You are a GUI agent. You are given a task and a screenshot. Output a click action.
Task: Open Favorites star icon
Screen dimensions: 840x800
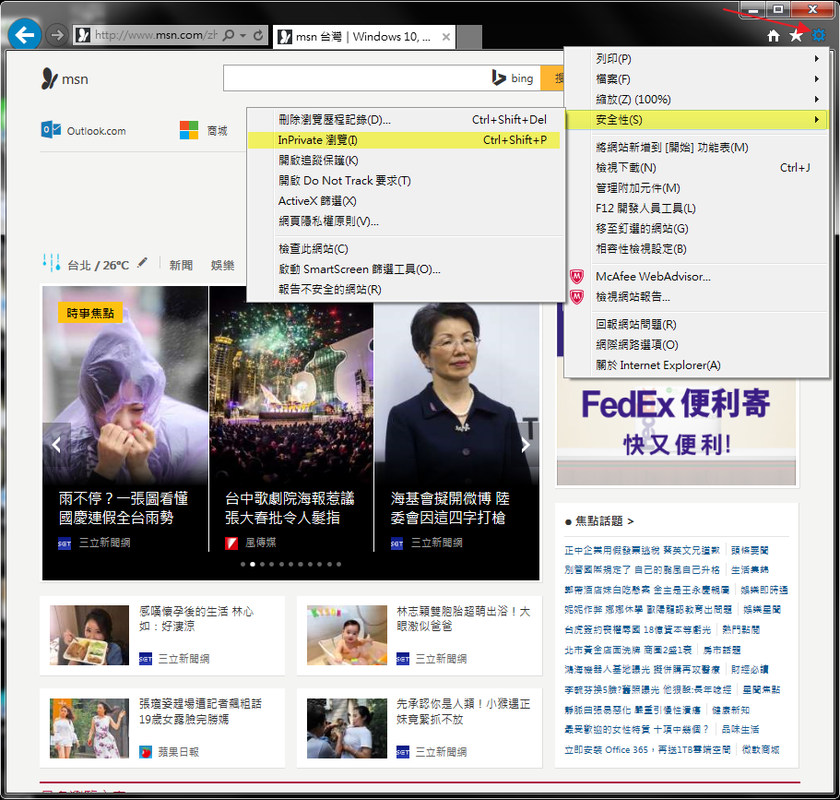(x=796, y=35)
